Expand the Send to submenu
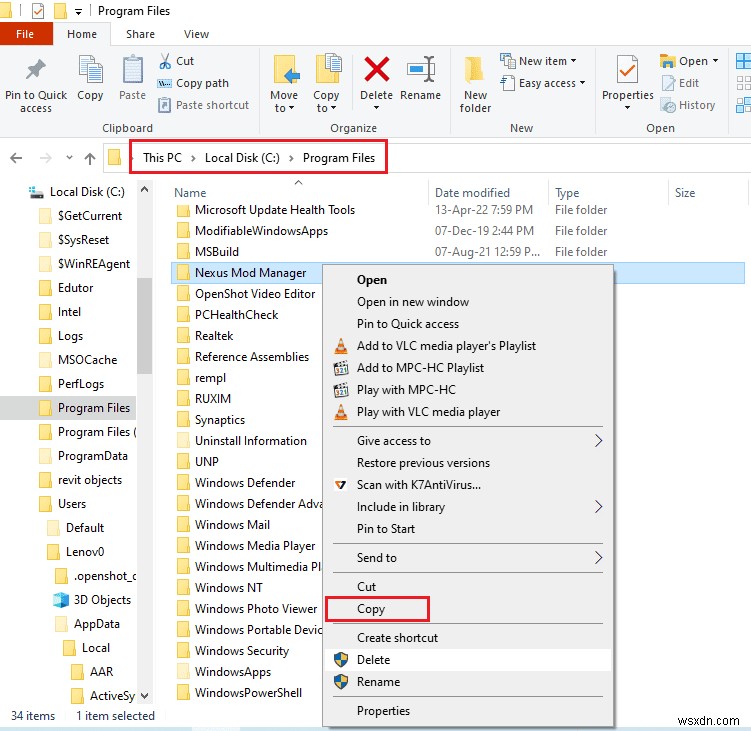Image resolution: width=751 pixels, height=731 pixels. pos(467,558)
